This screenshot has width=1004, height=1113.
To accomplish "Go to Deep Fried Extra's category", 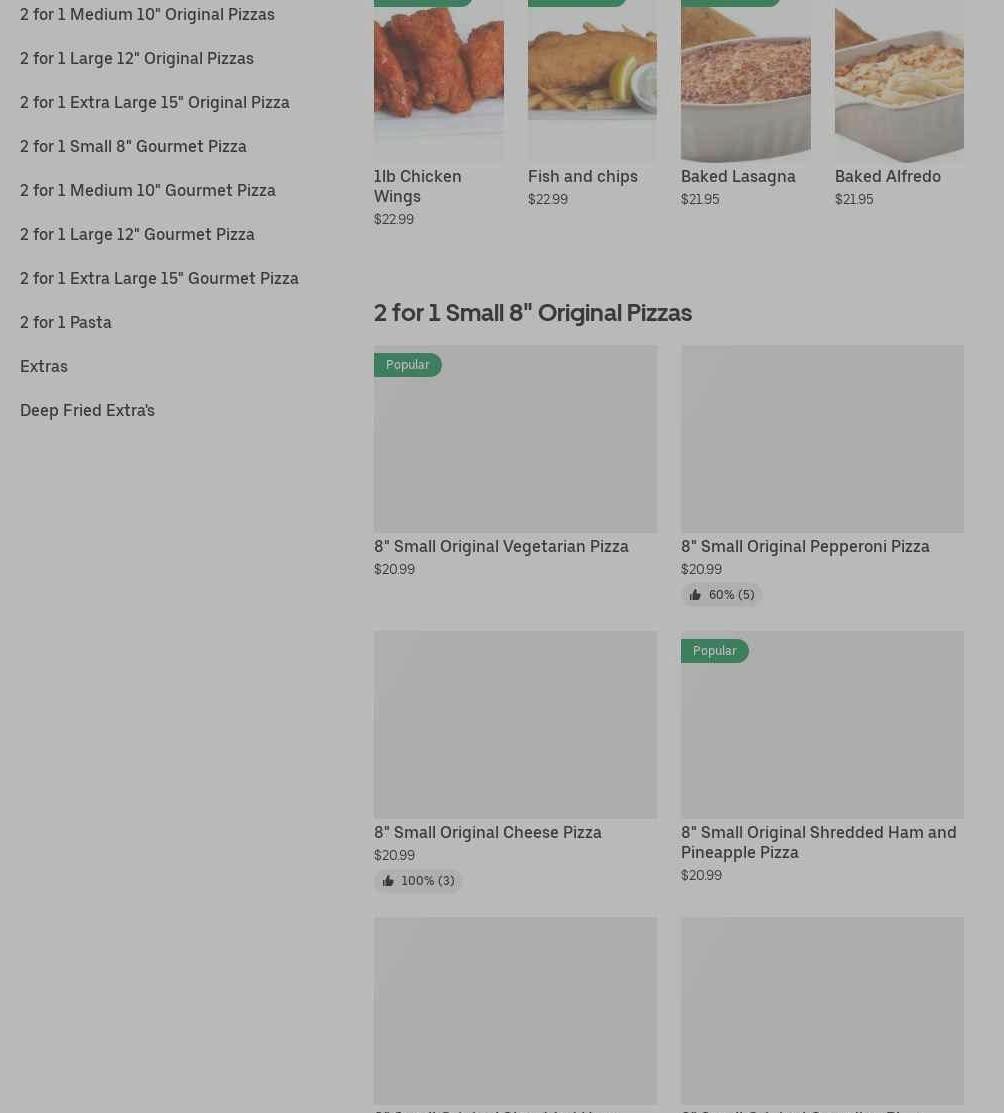I will tap(87, 410).
